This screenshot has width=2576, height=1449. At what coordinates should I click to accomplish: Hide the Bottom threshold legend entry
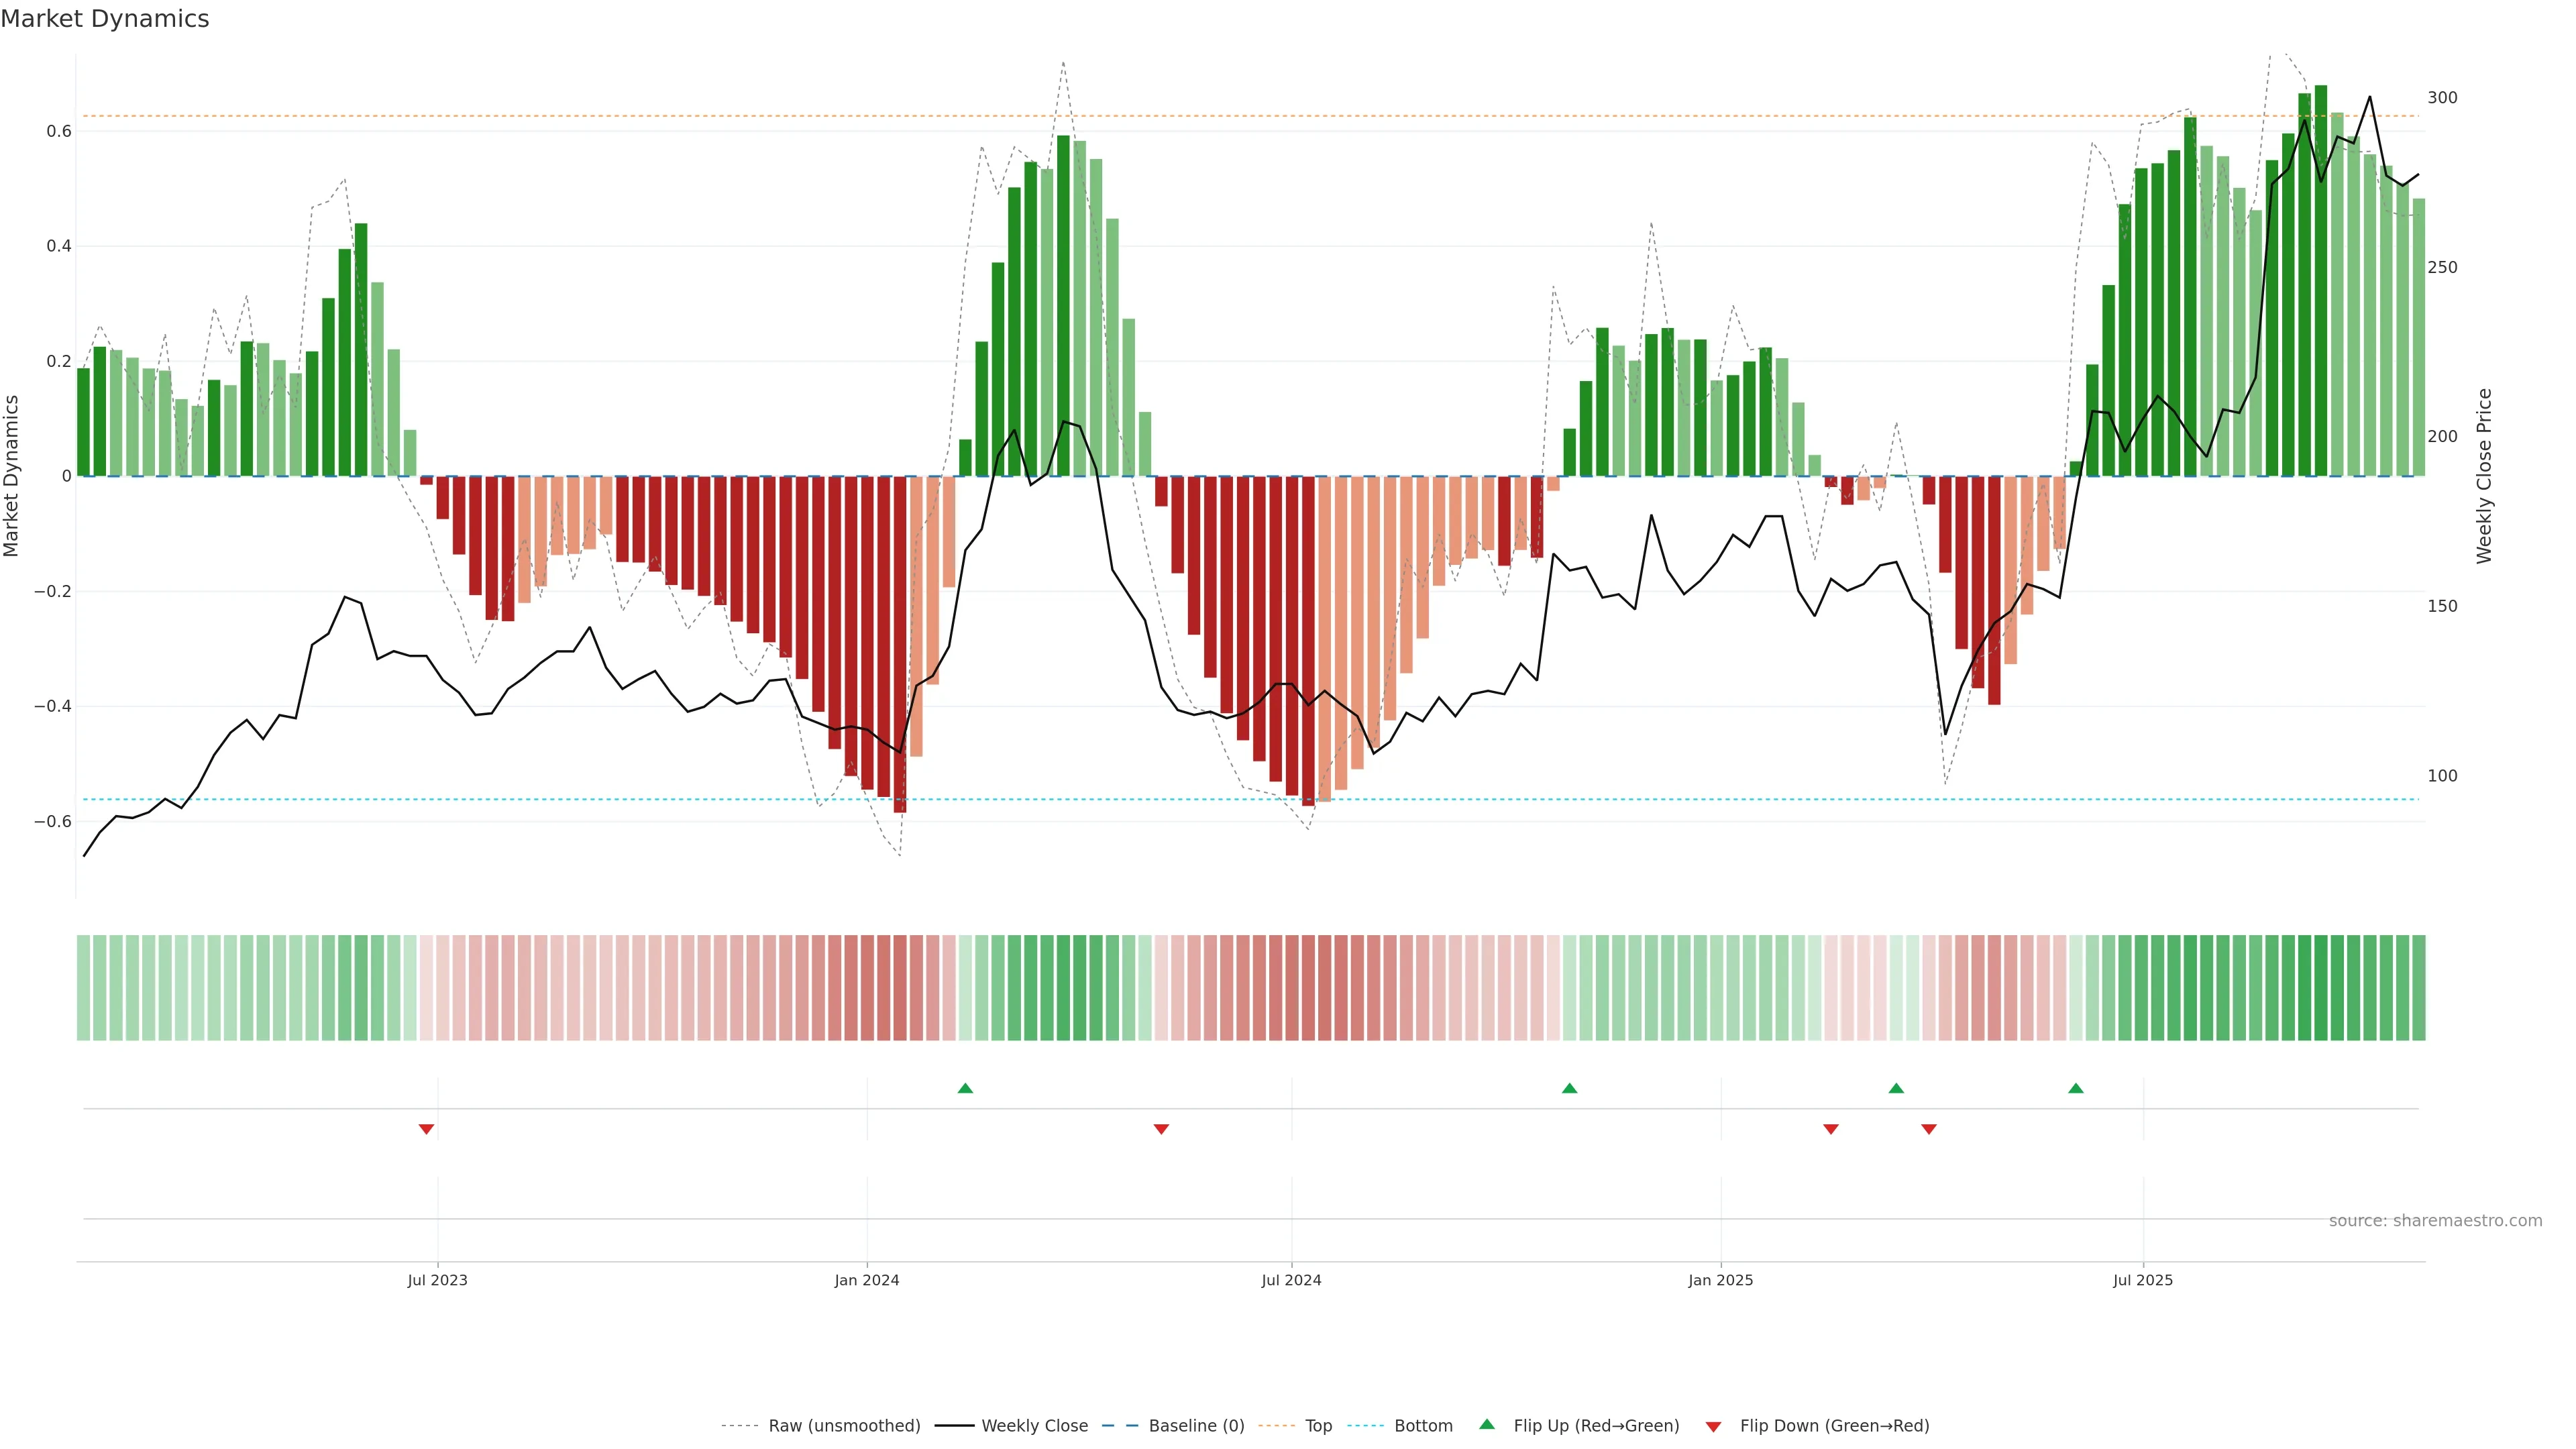[1423, 1426]
